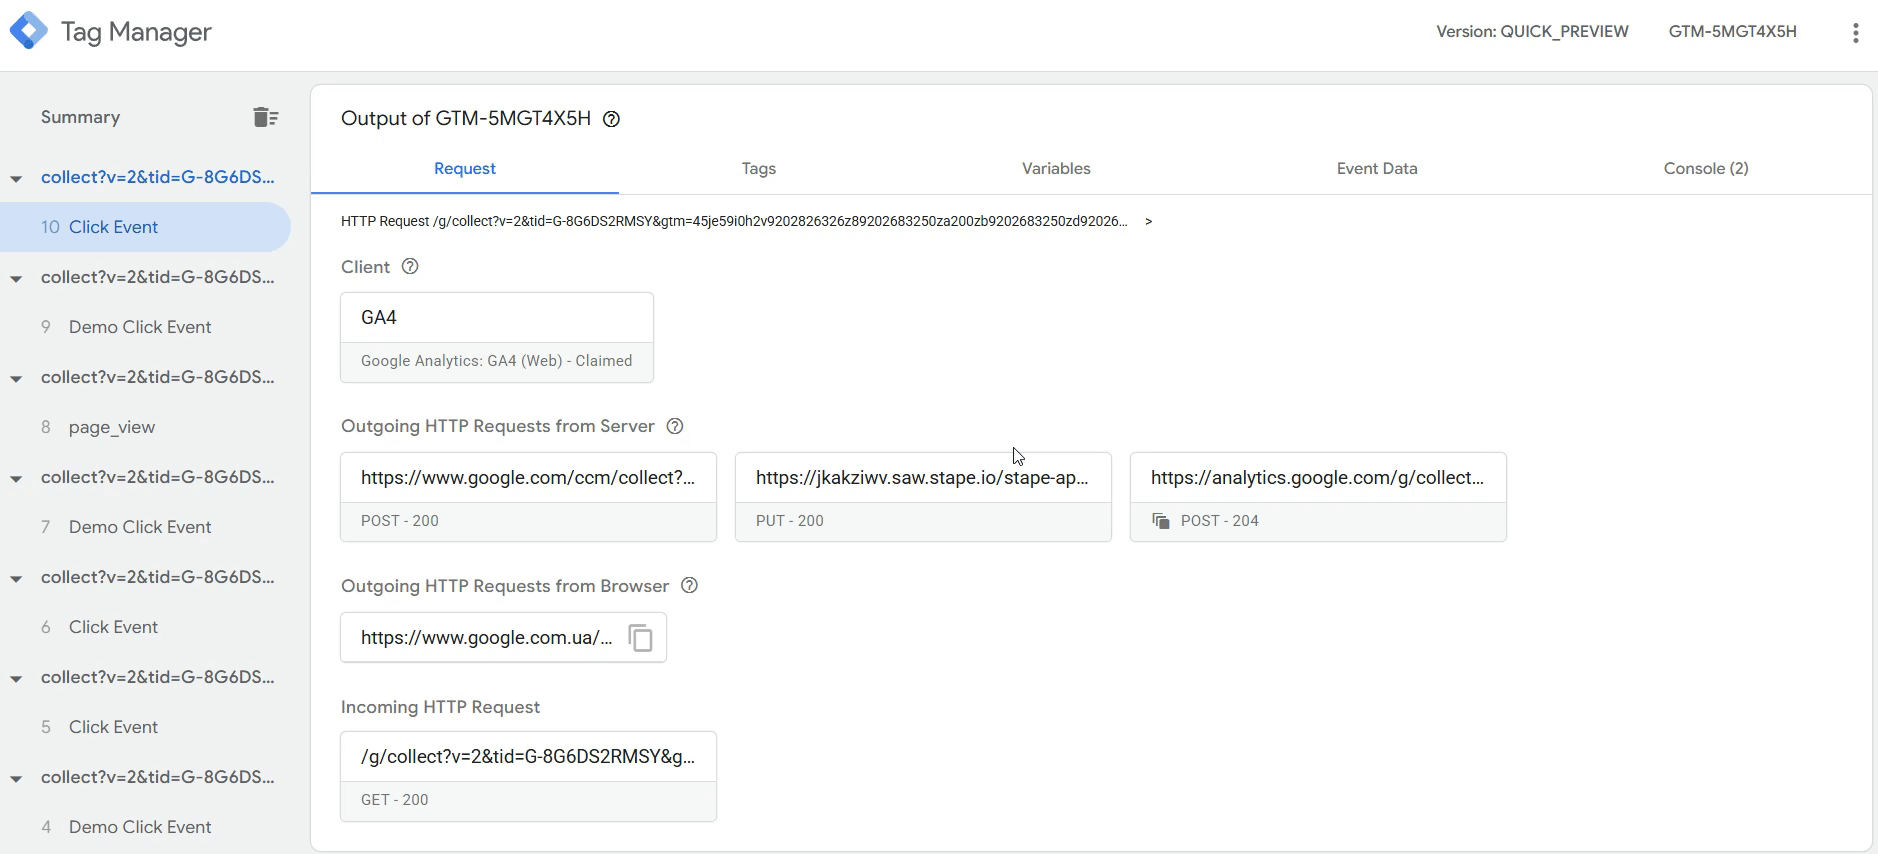Viewport: 1878px width, 854px height.
Task: Open the Console (2) tab
Action: pyautogui.click(x=1706, y=169)
